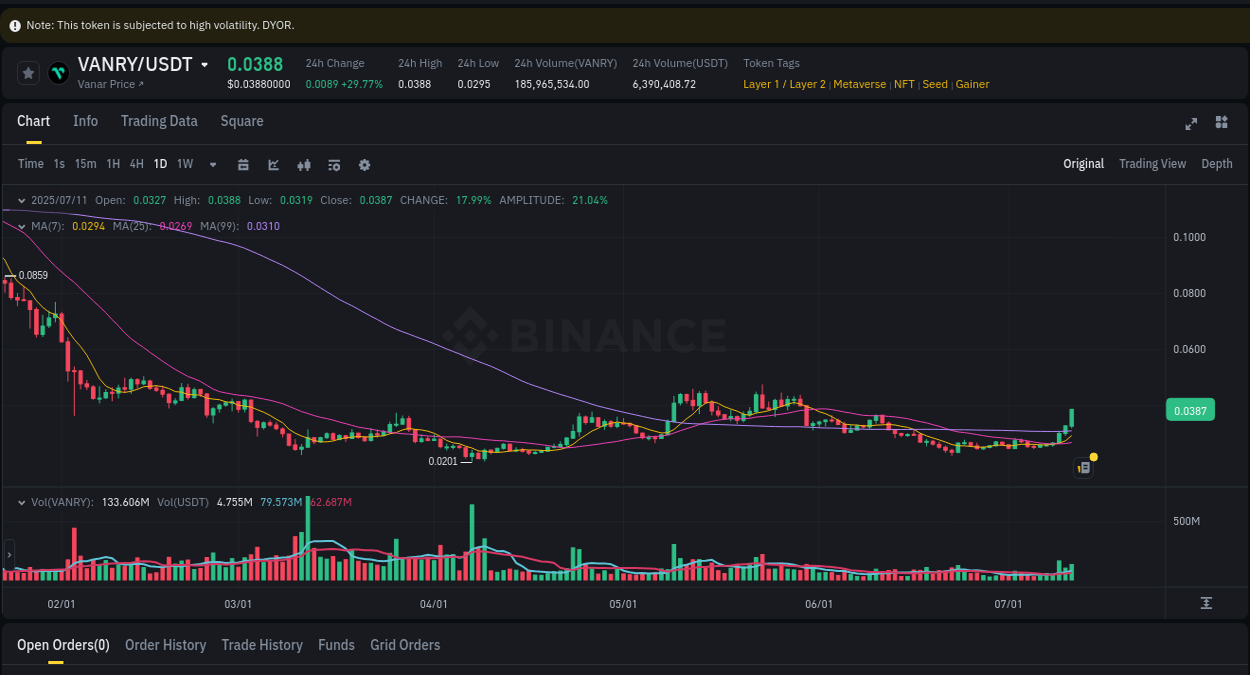1250x675 pixels.
Task: Open the indicator settings list icon
Action: point(334,164)
